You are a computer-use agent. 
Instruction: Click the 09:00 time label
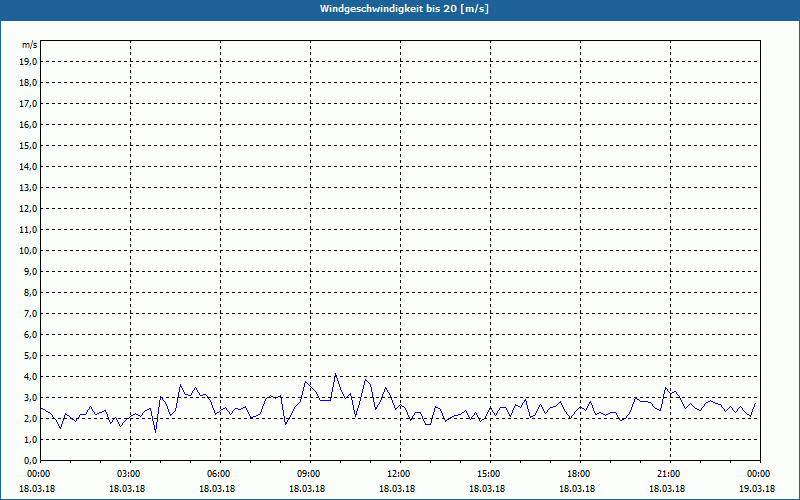310,474
